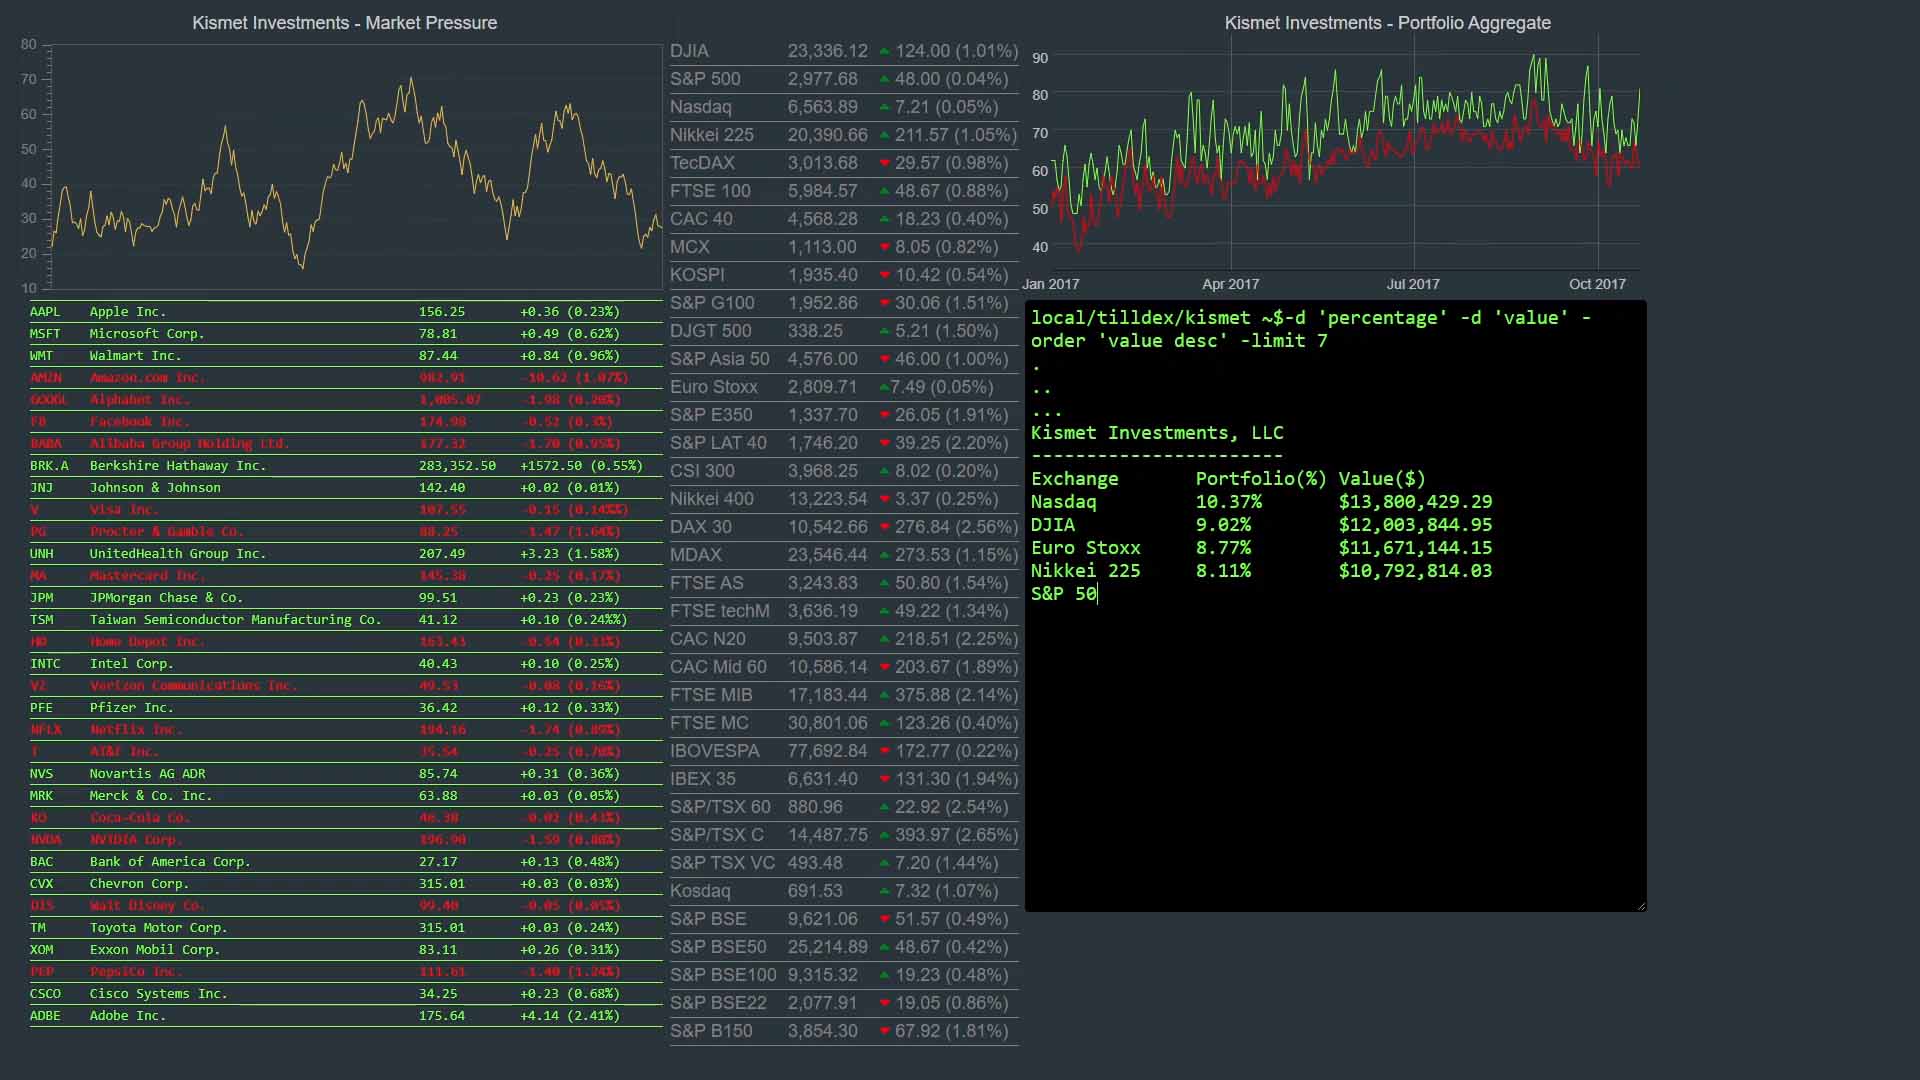Screen dimensions: 1920x1080
Task: Click the Exxon Mobil Corp. row name
Action: (155, 950)
